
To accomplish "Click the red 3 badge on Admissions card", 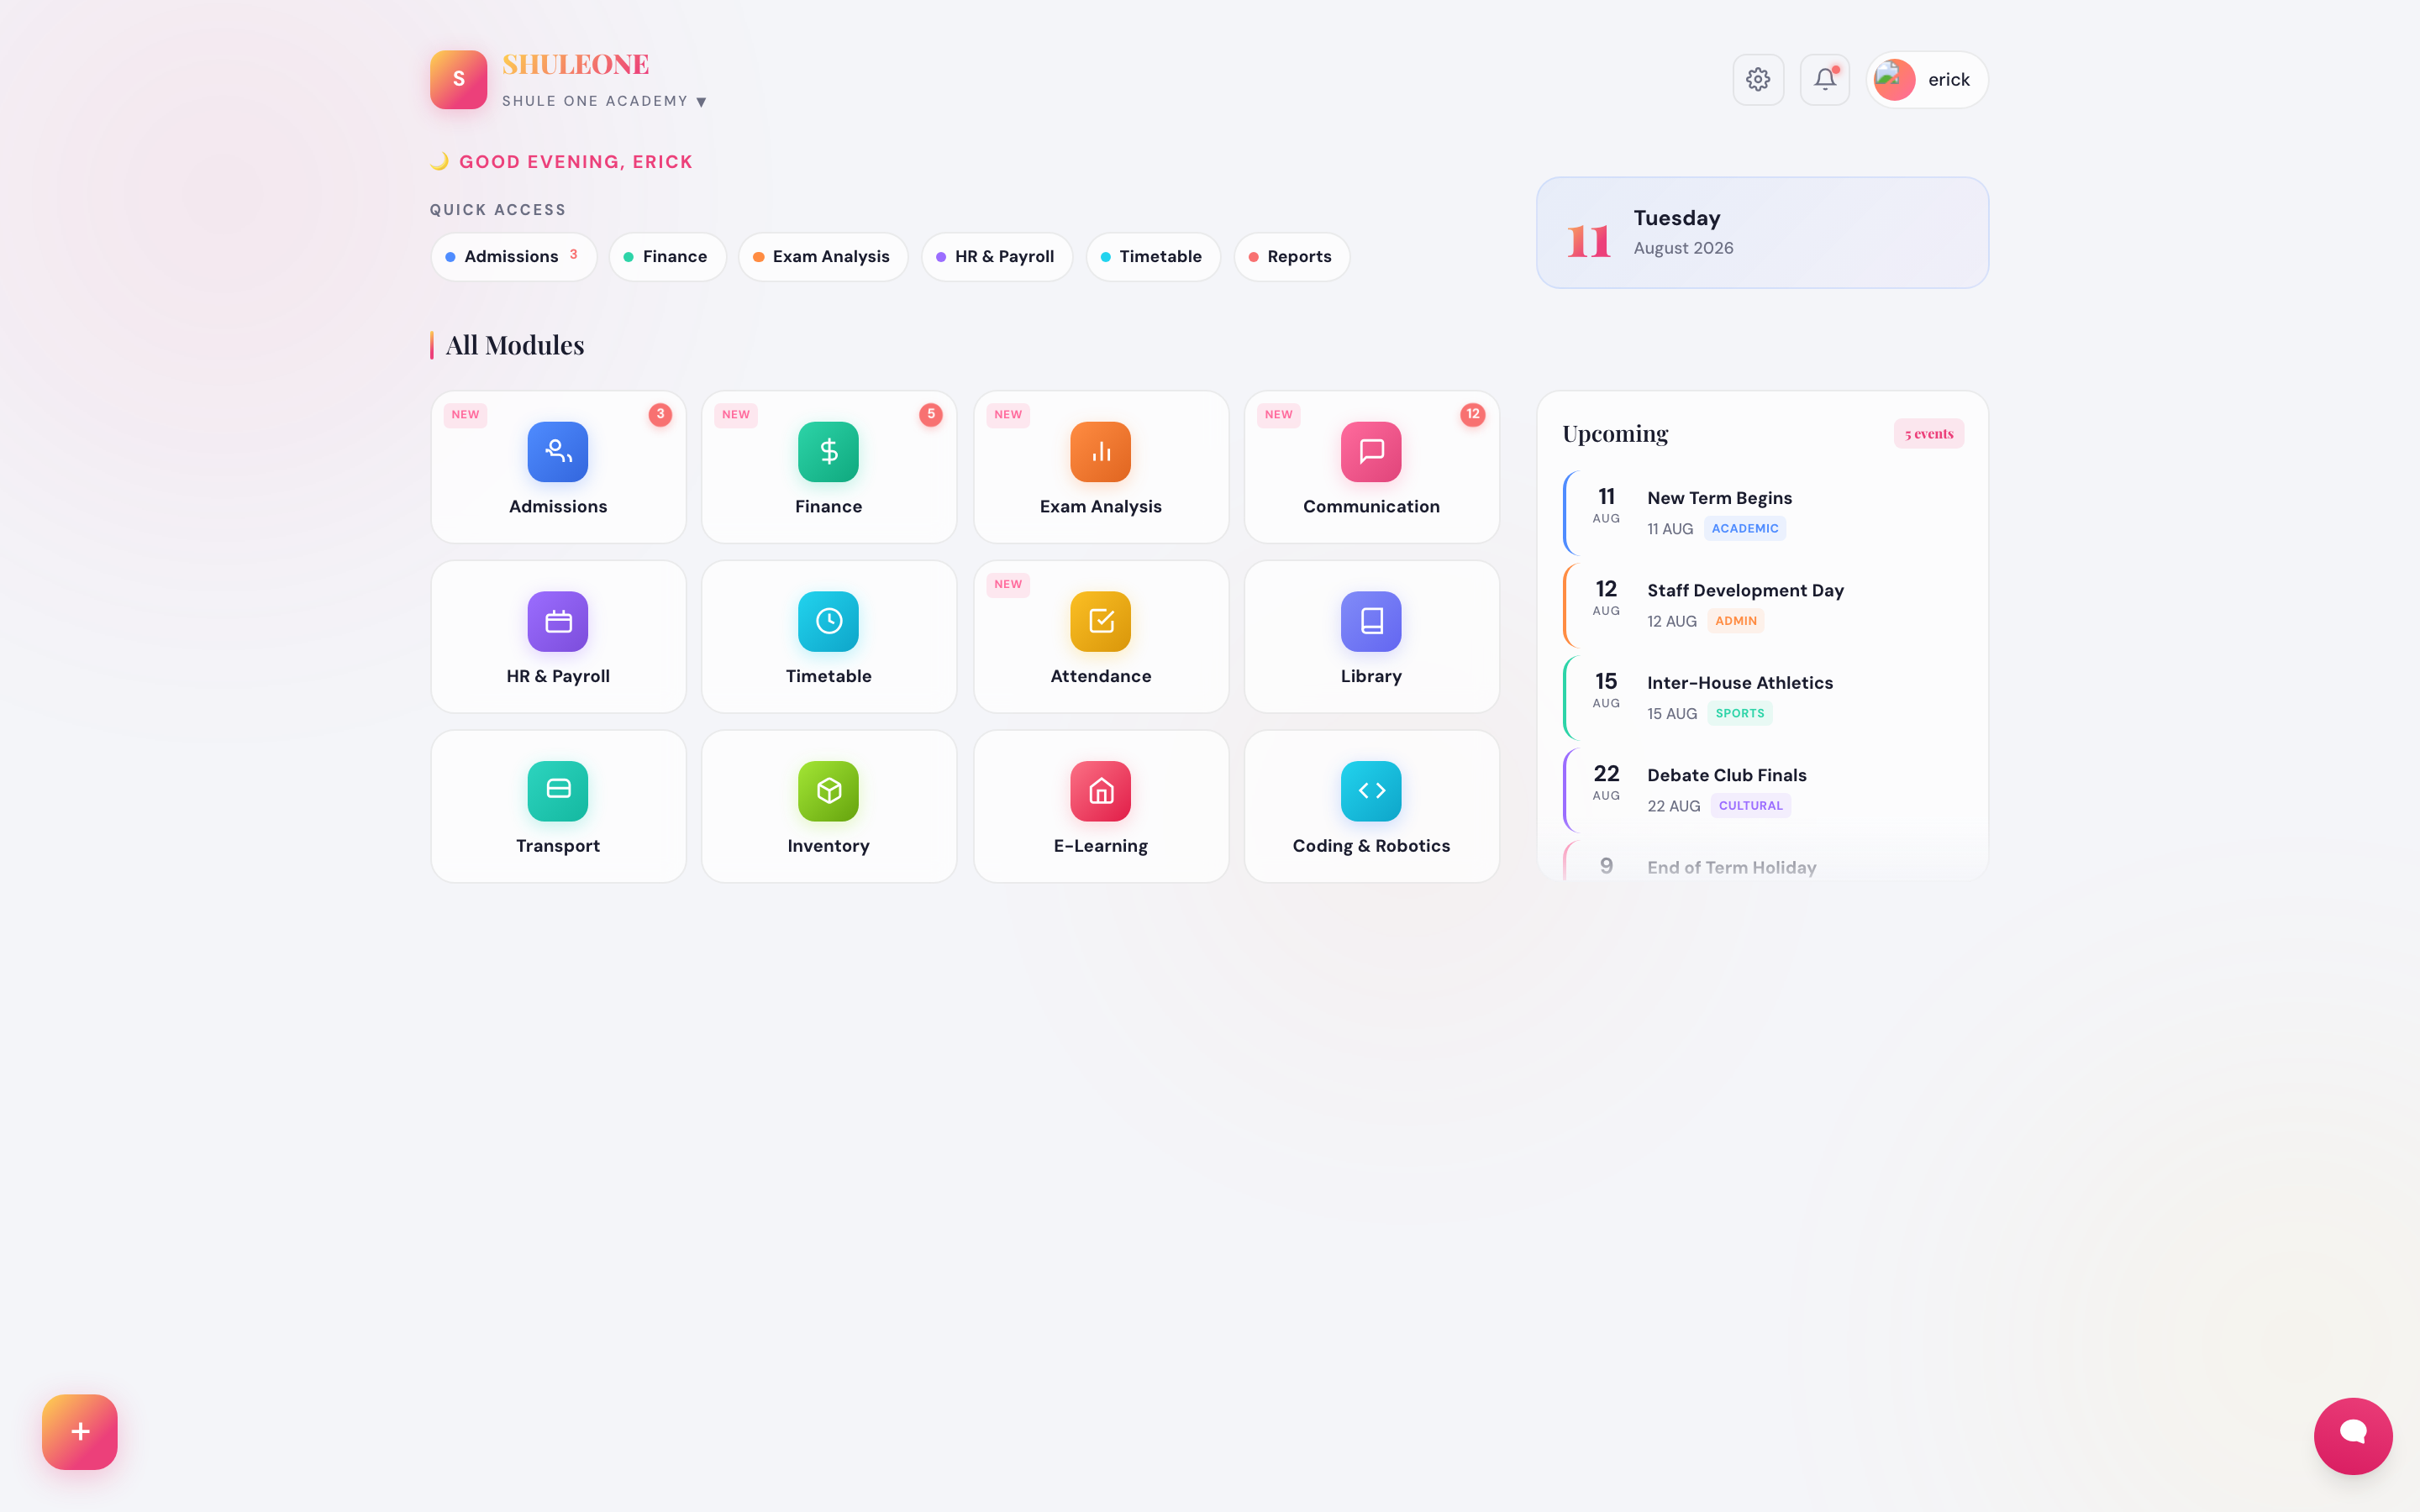I will (660, 414).
